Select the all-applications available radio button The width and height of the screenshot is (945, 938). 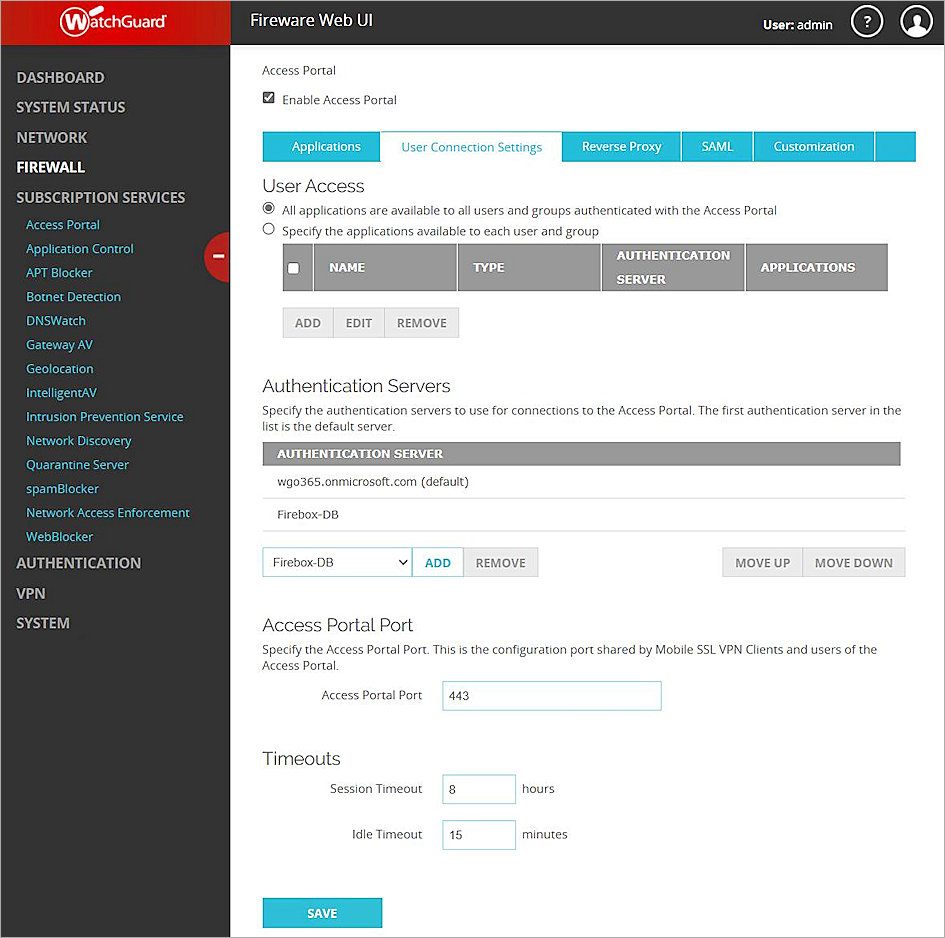[267, 208]
